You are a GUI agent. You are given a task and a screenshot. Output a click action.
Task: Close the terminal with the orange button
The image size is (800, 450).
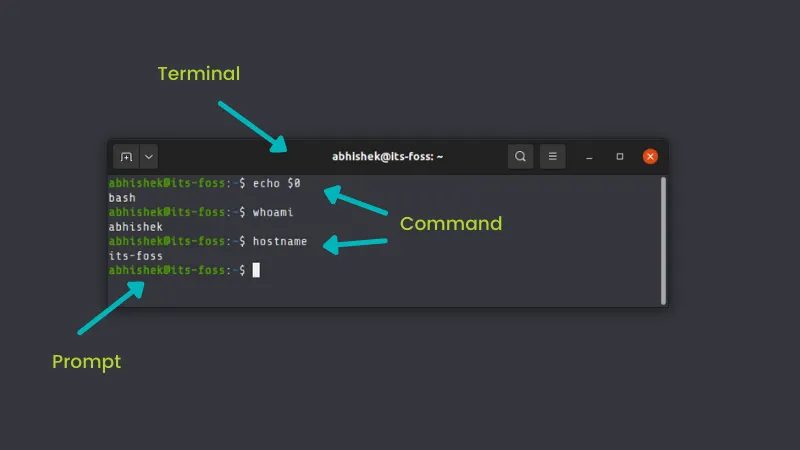coord(650,157)
